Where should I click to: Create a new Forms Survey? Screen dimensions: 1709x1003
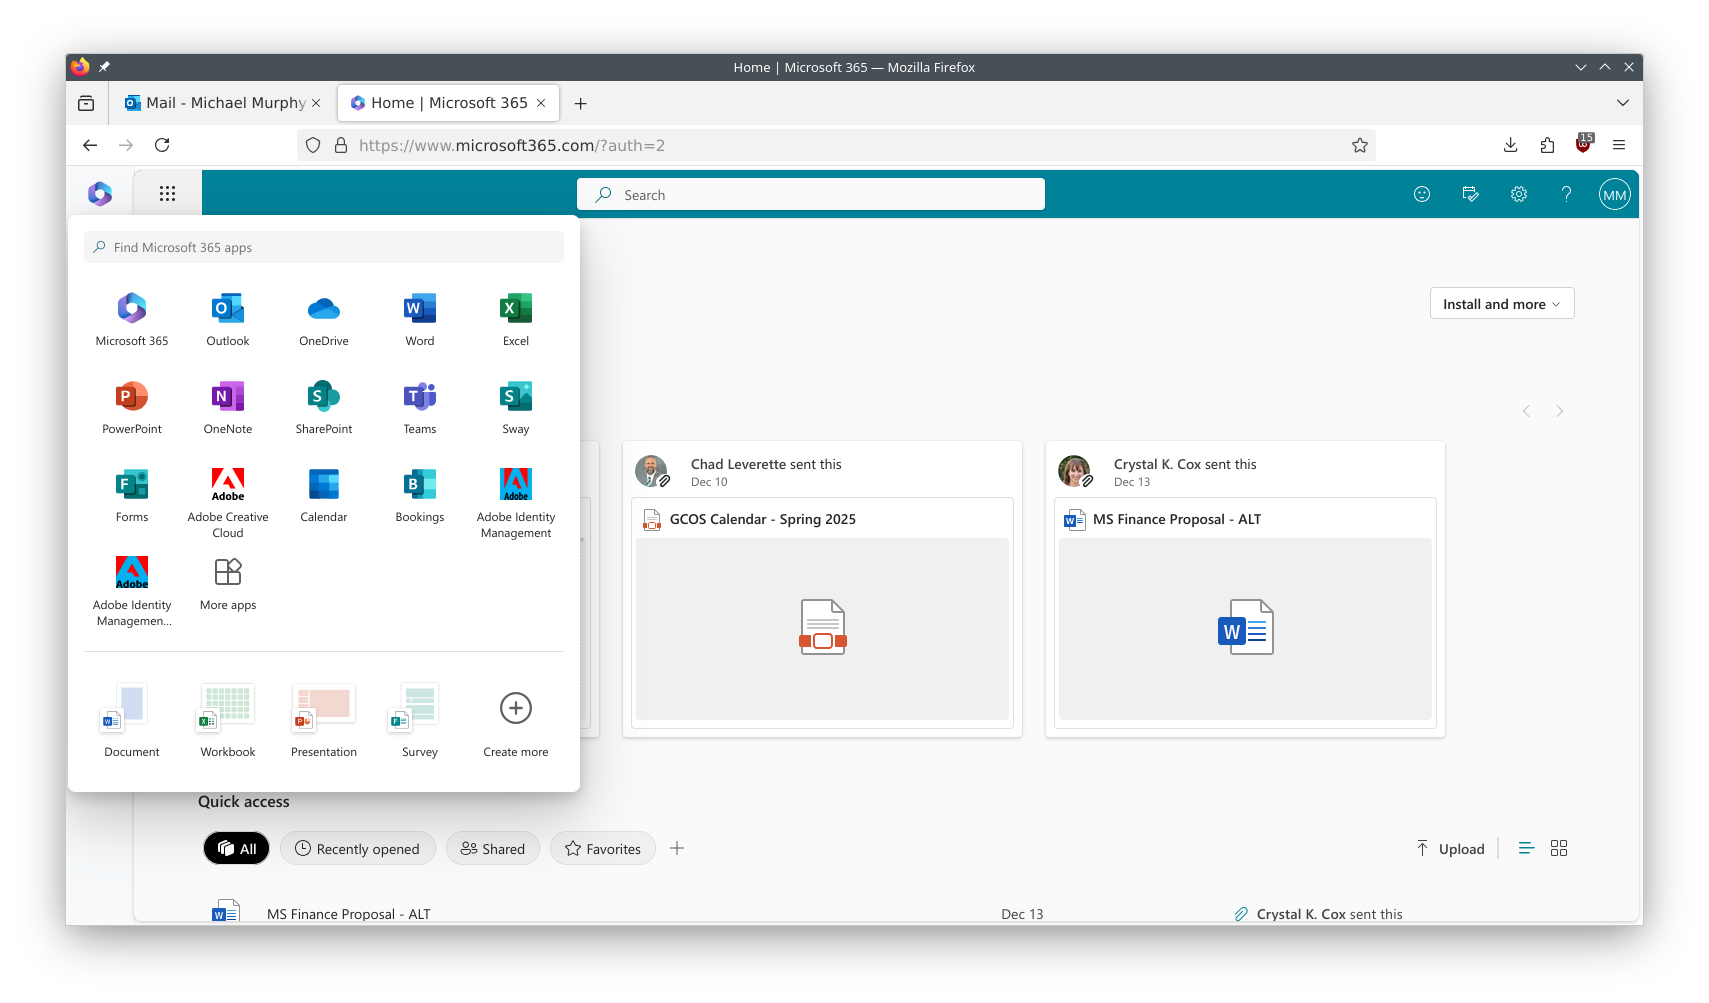pos(420,720)
